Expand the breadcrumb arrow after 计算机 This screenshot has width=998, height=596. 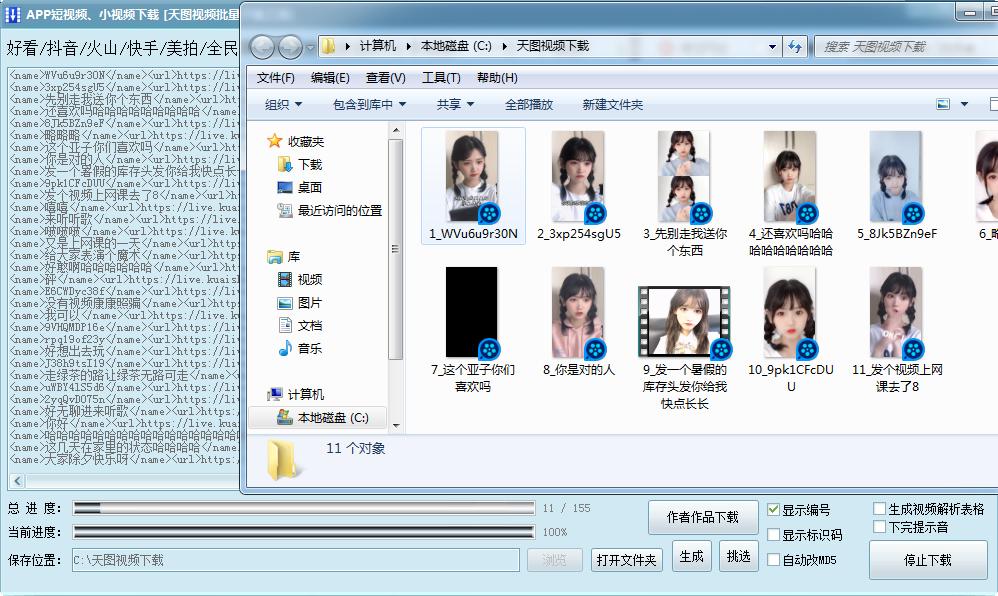tap(408, 46)
